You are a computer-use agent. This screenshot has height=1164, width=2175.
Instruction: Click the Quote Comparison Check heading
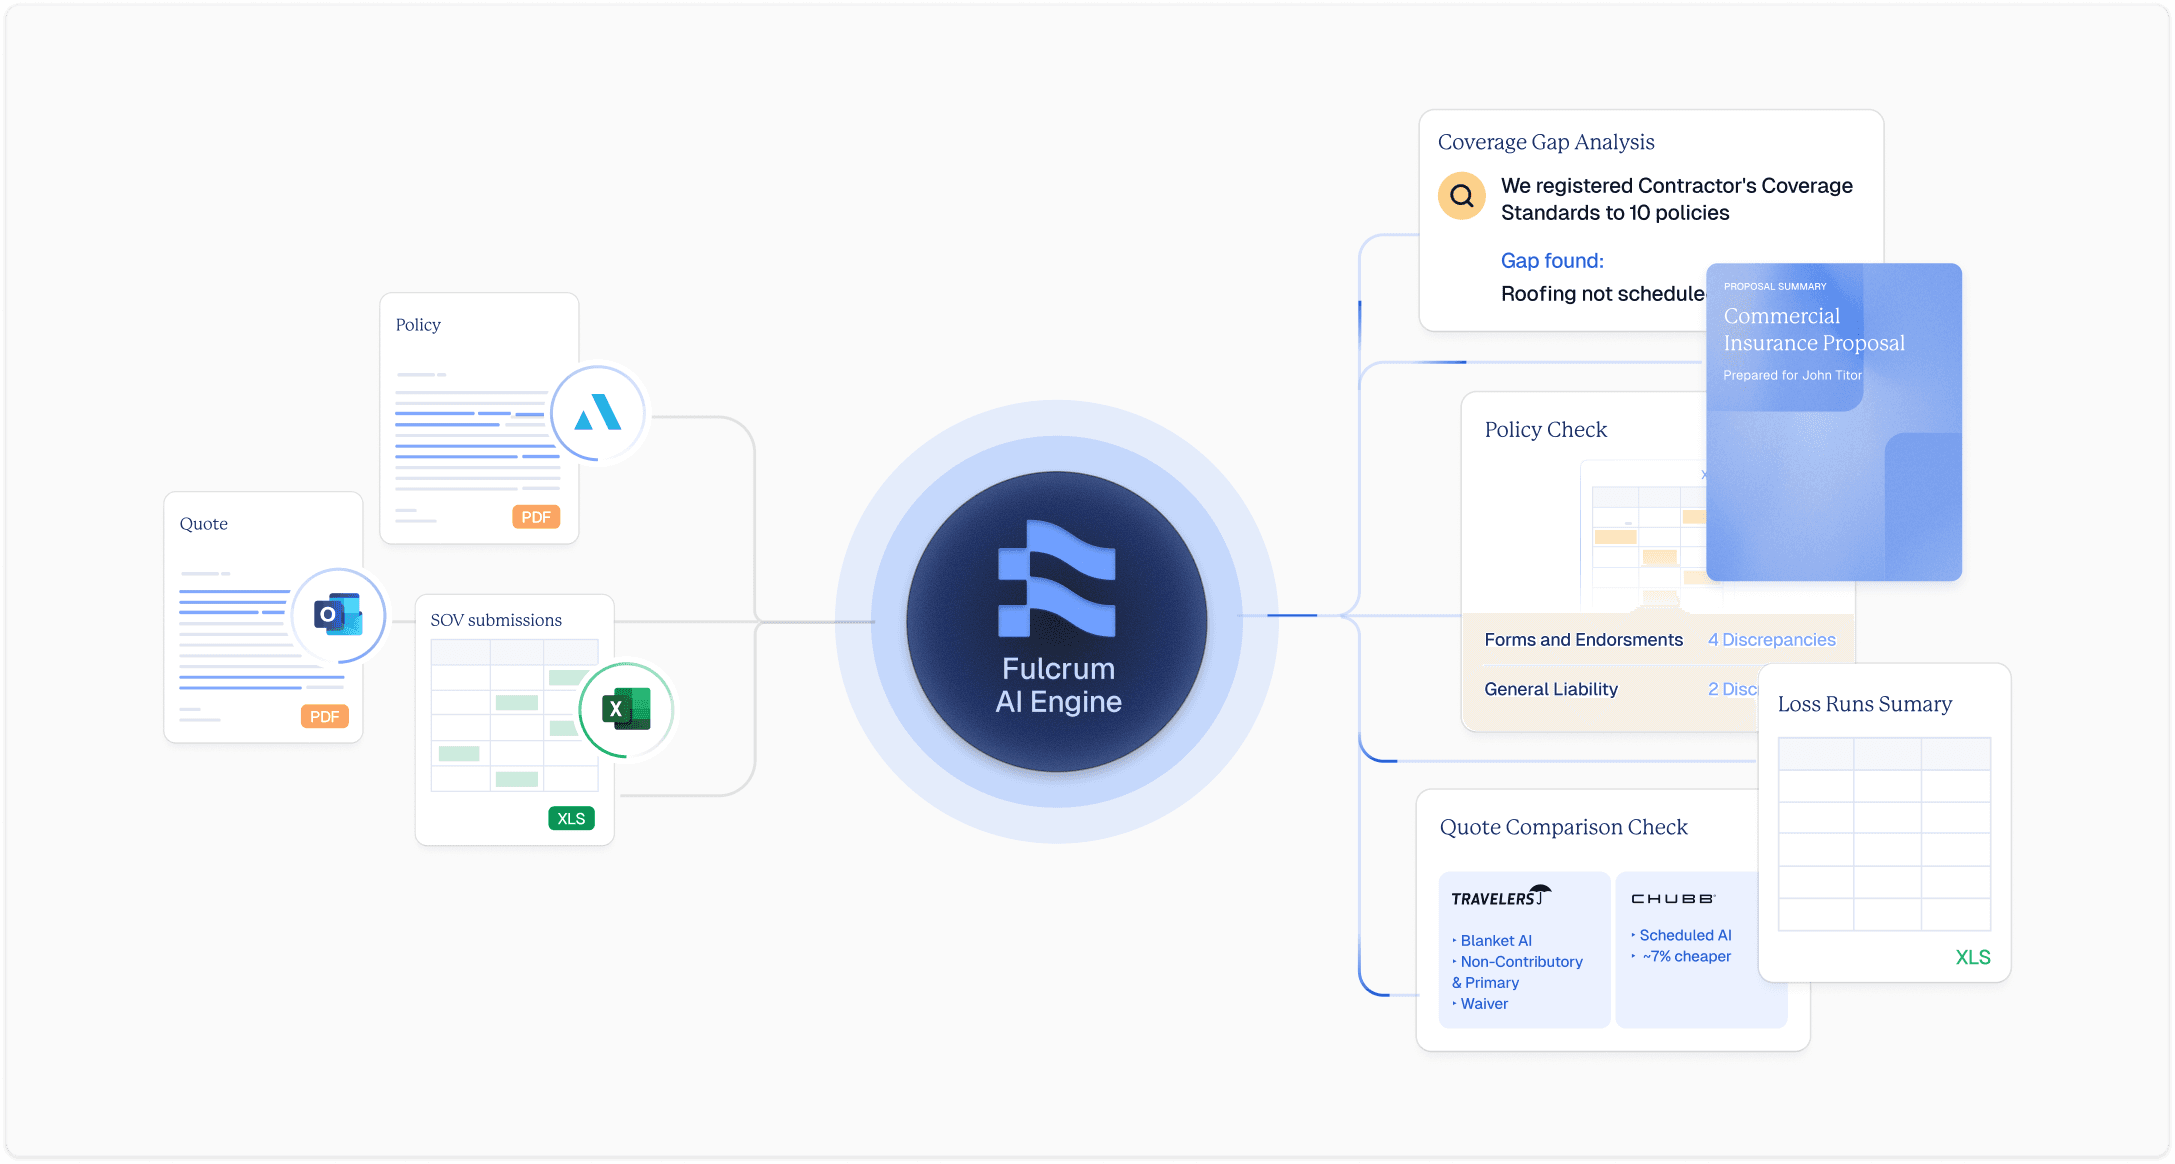pyautogui.click(x=1563, y=827)
